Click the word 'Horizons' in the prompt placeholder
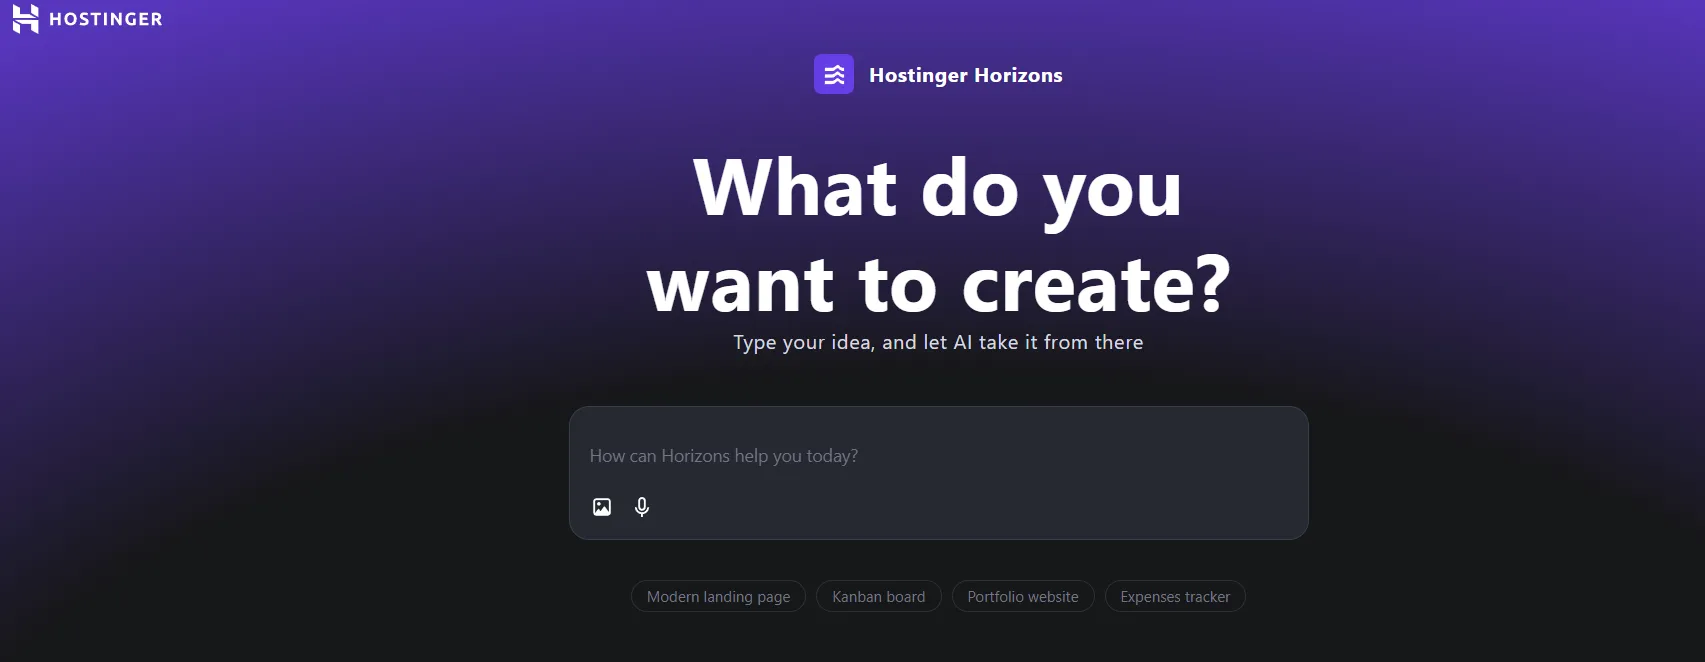 coord(695,456)
